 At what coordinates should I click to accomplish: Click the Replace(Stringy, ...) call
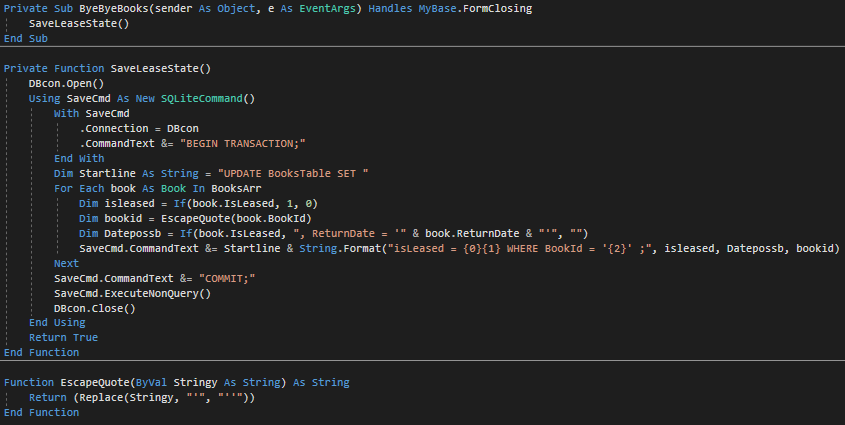click(x=164, y=398)
